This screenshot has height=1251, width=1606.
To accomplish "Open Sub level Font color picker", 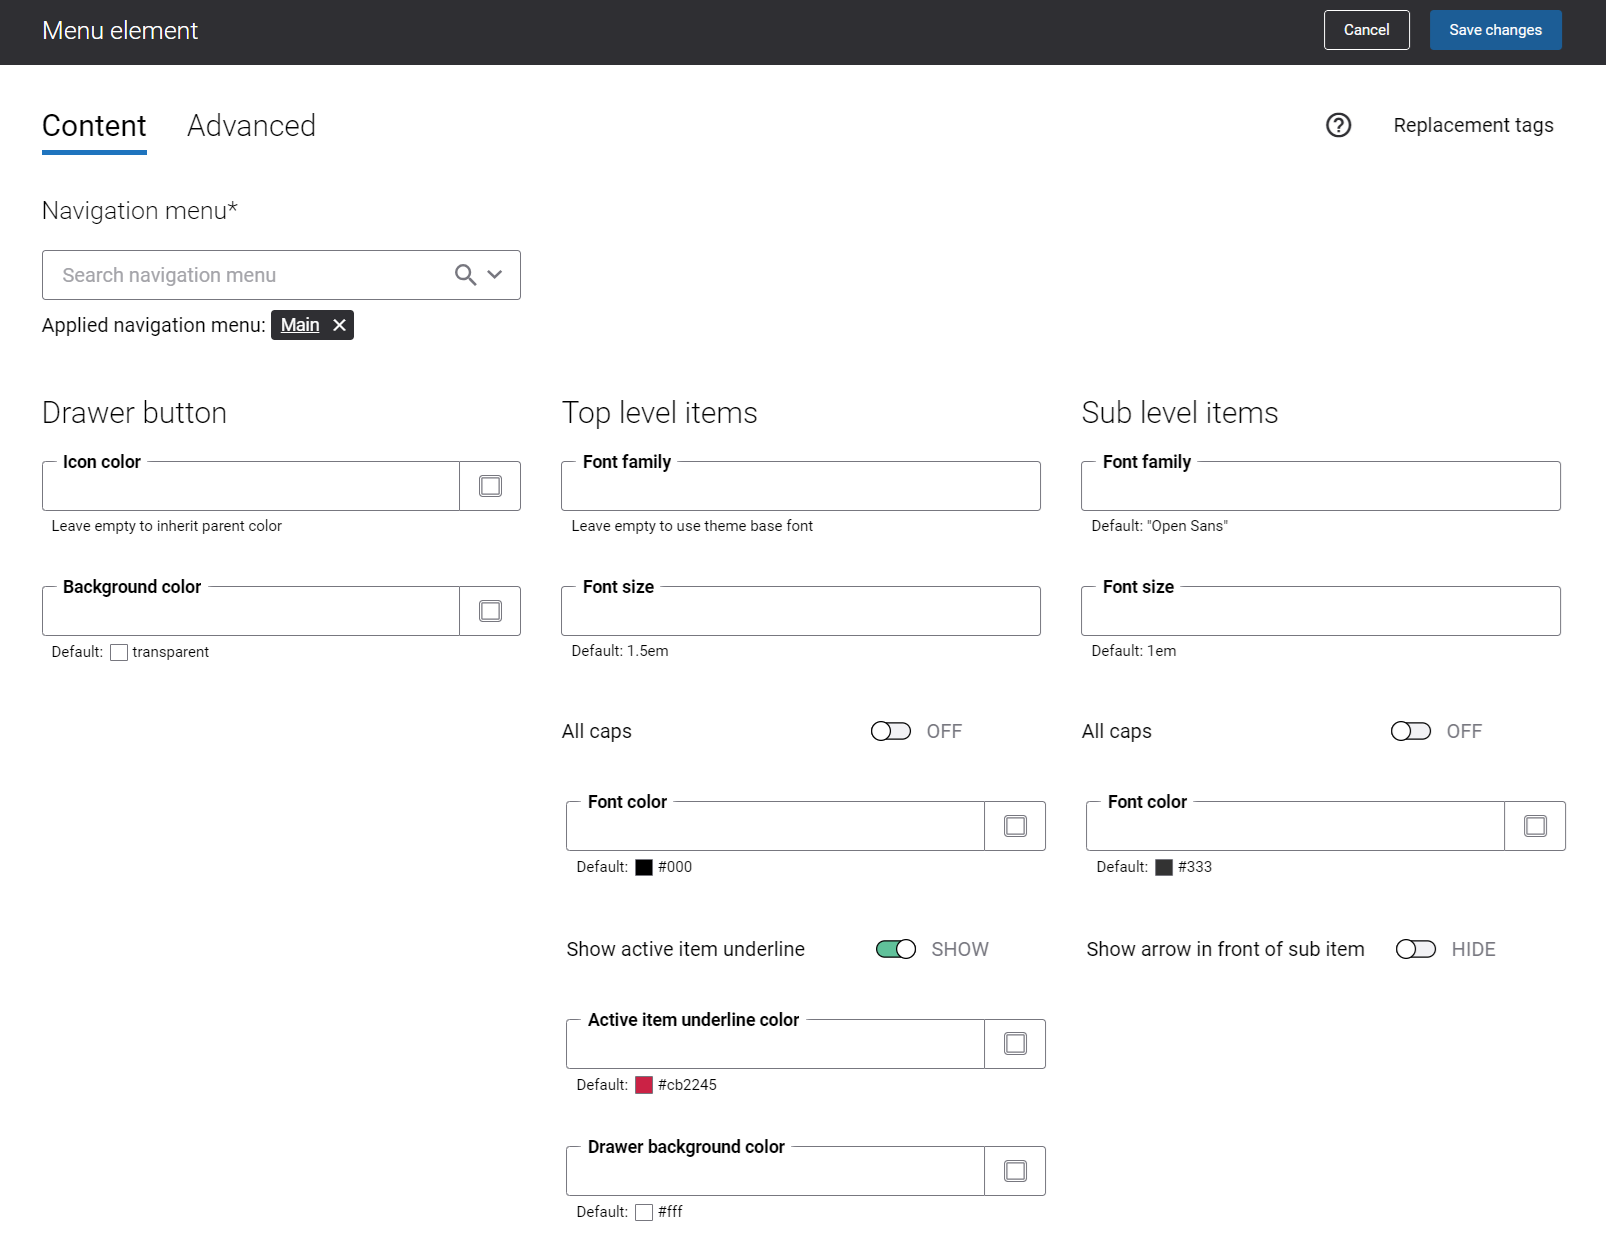I will (1535, 826).
